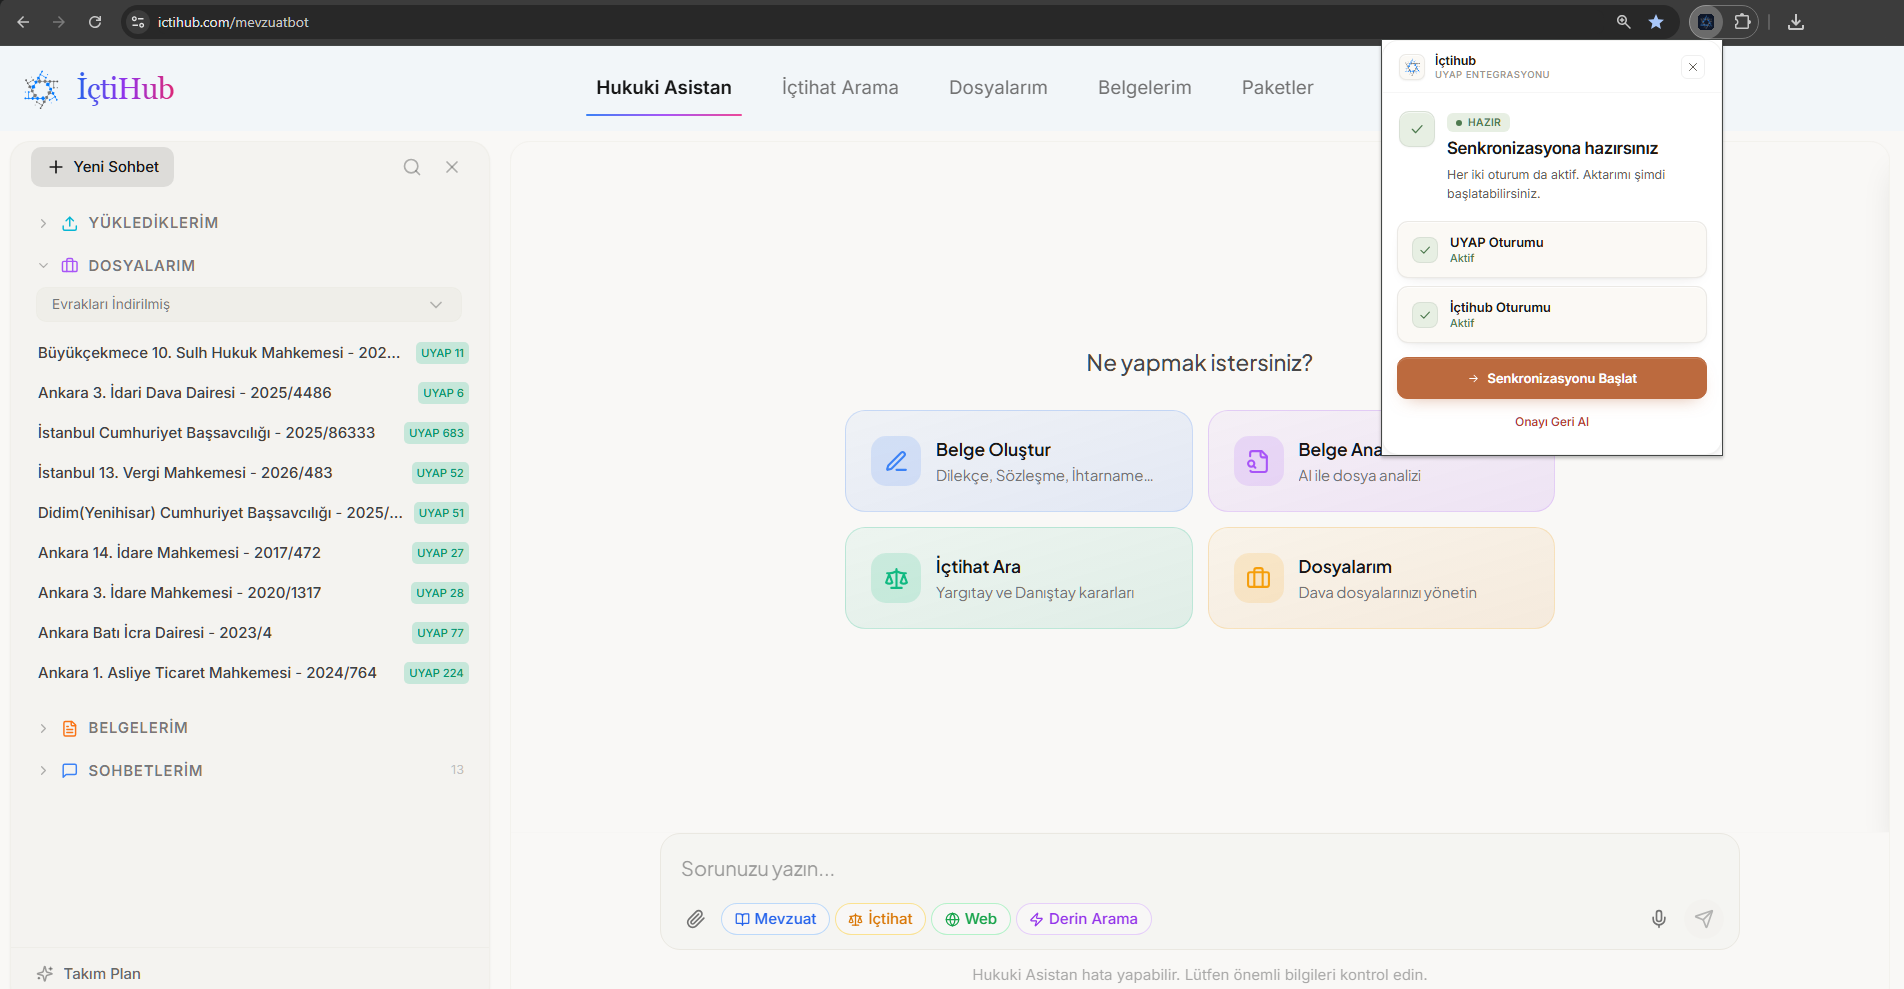Close the UYAP Entegrasyonu popup
The image size is (1904, 989).
pos(1693,67)
